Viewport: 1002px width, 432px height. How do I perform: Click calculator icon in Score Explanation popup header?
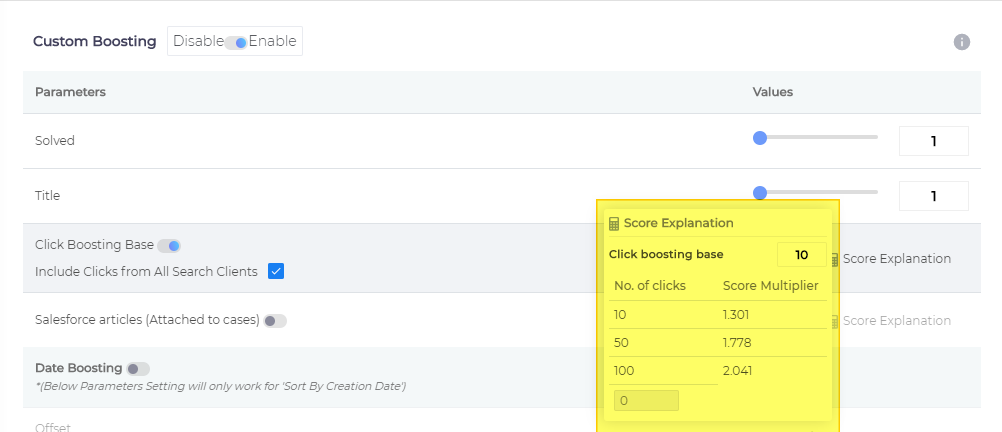coord(614,224)
